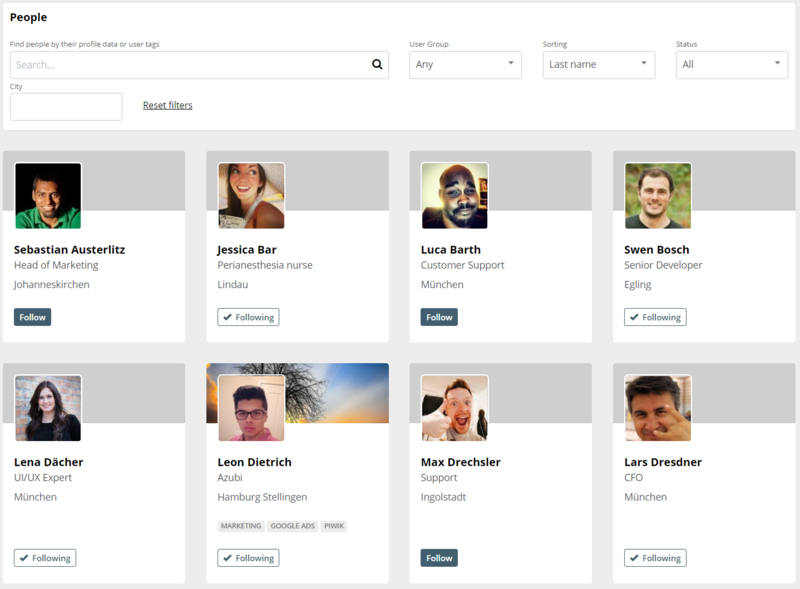Open the Status dropdown set to All
Viewport: 800px width, 589px height.
[x=732, y=65]
